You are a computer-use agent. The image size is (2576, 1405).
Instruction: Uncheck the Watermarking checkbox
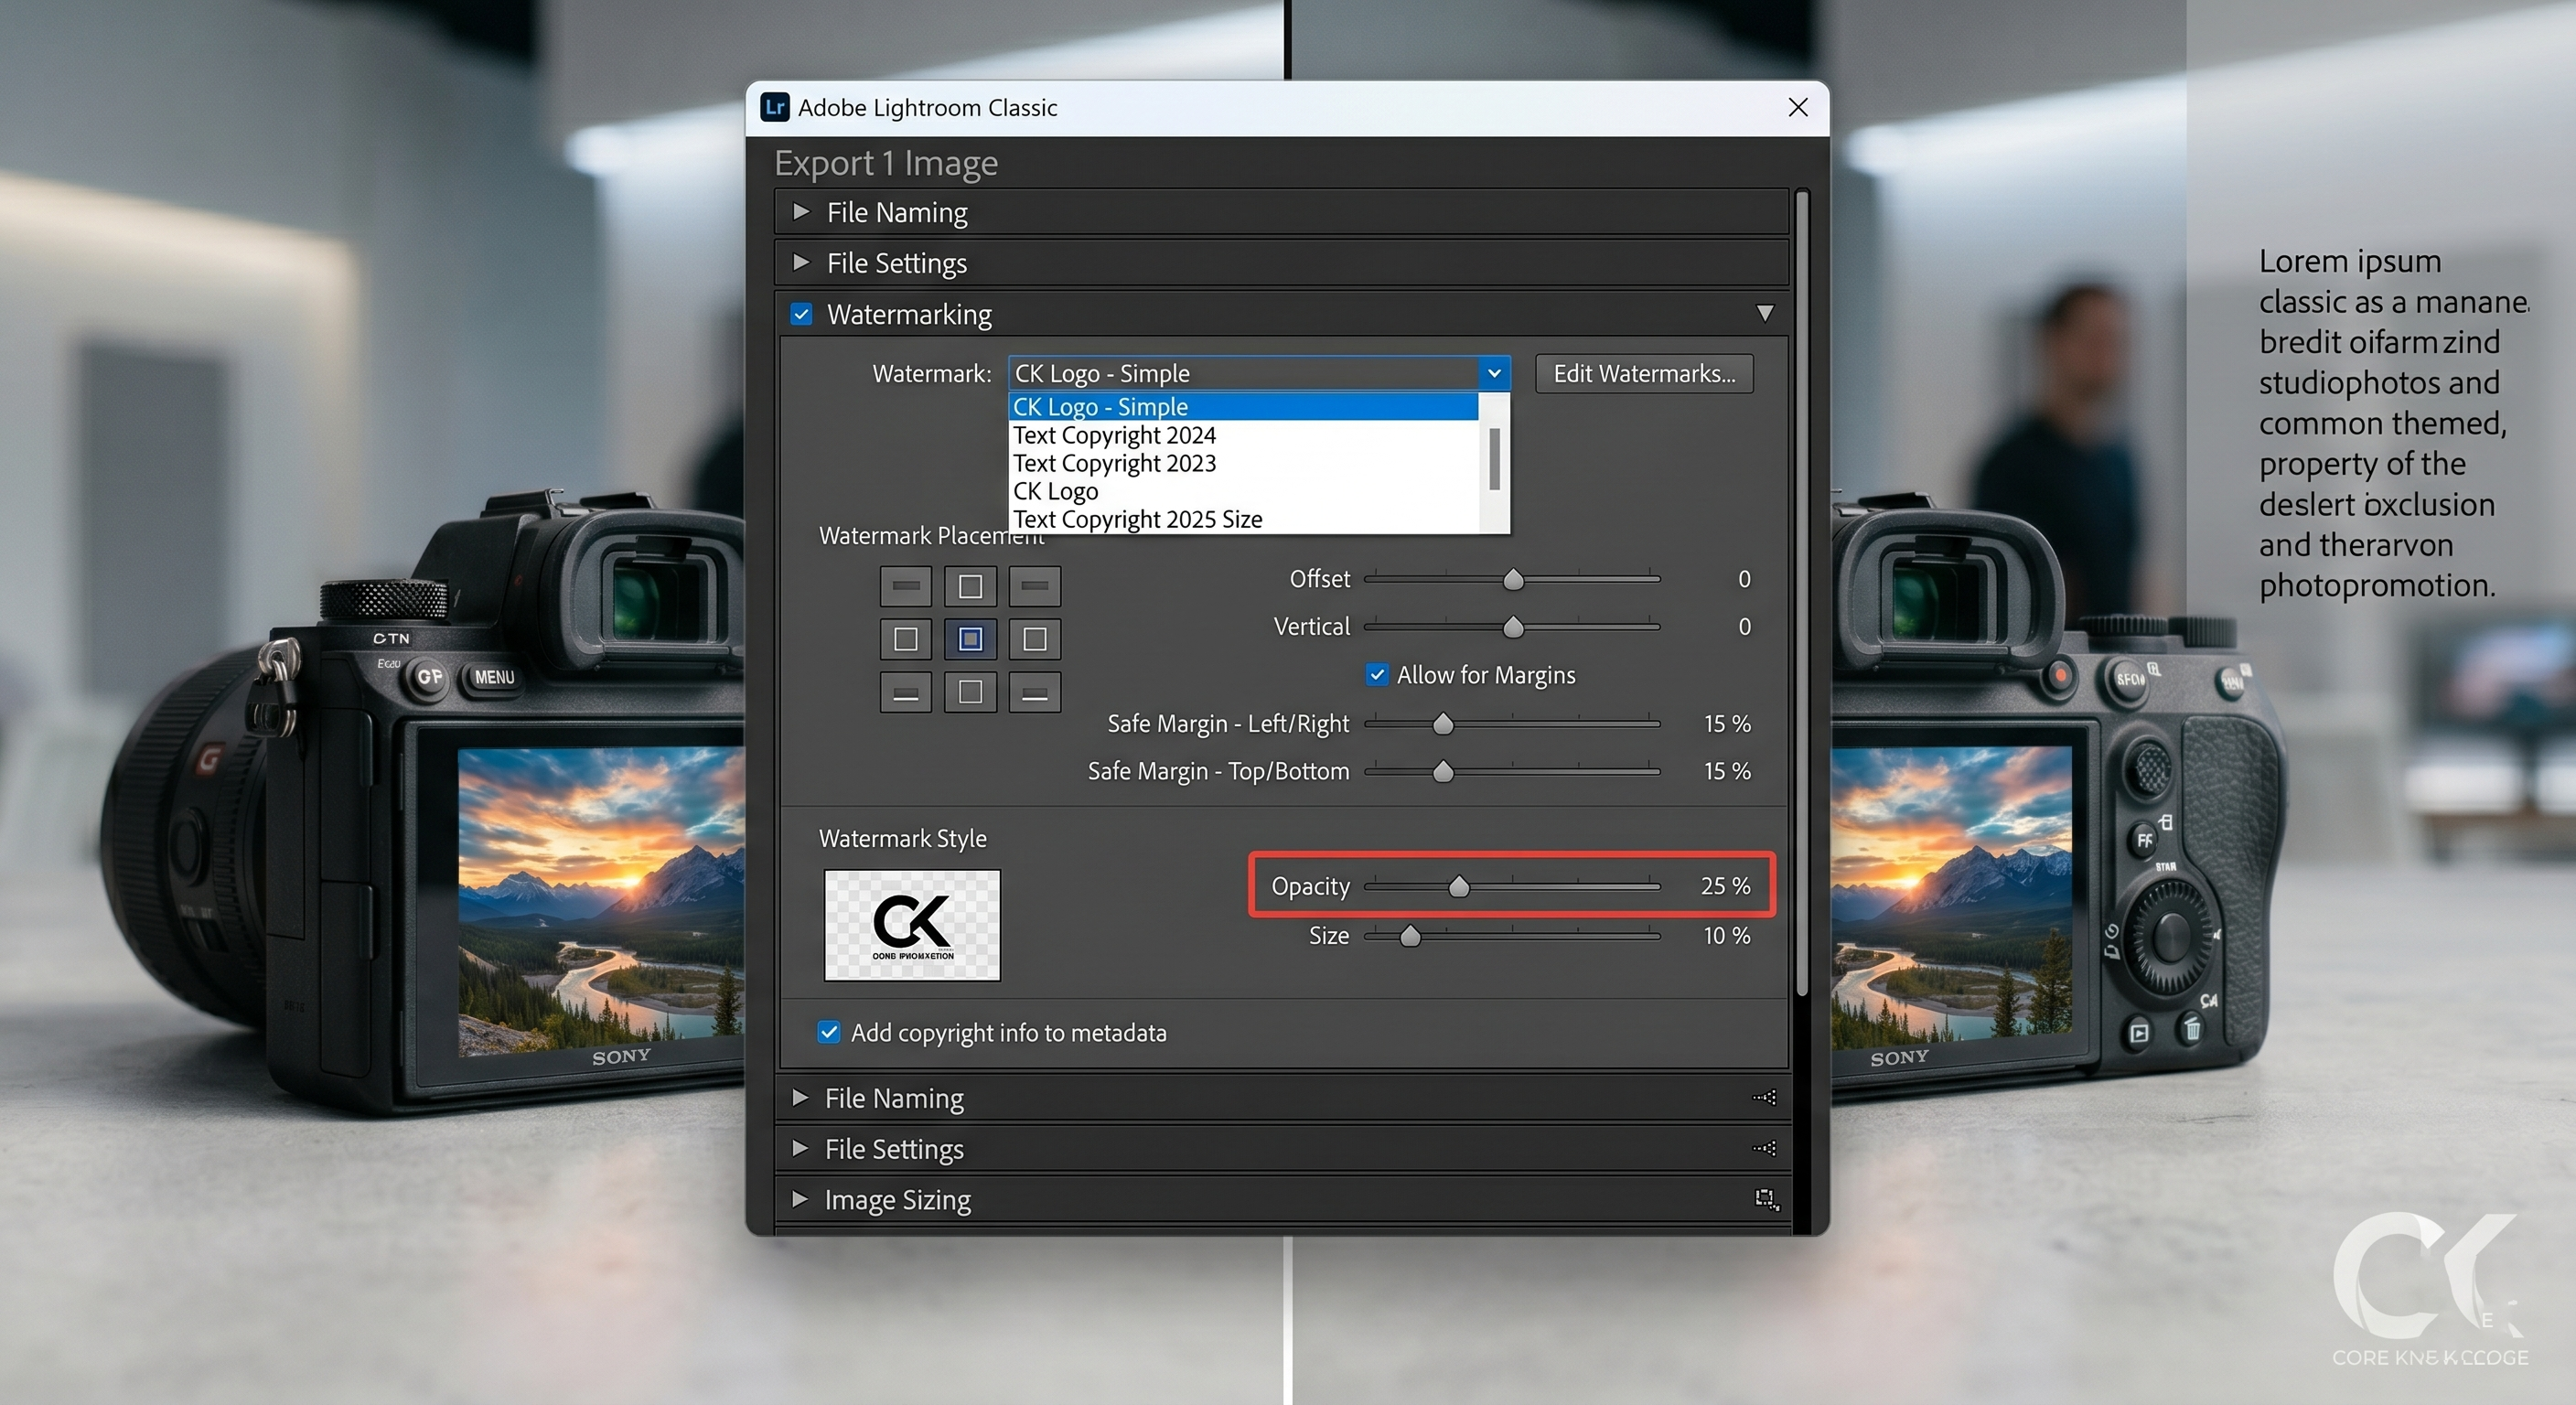click(801, 314)
